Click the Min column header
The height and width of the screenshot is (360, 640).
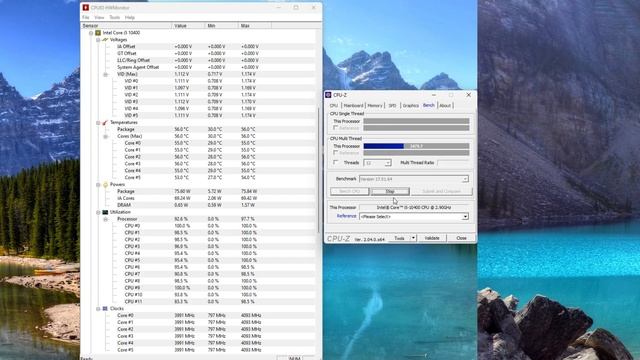coord(221,26)
